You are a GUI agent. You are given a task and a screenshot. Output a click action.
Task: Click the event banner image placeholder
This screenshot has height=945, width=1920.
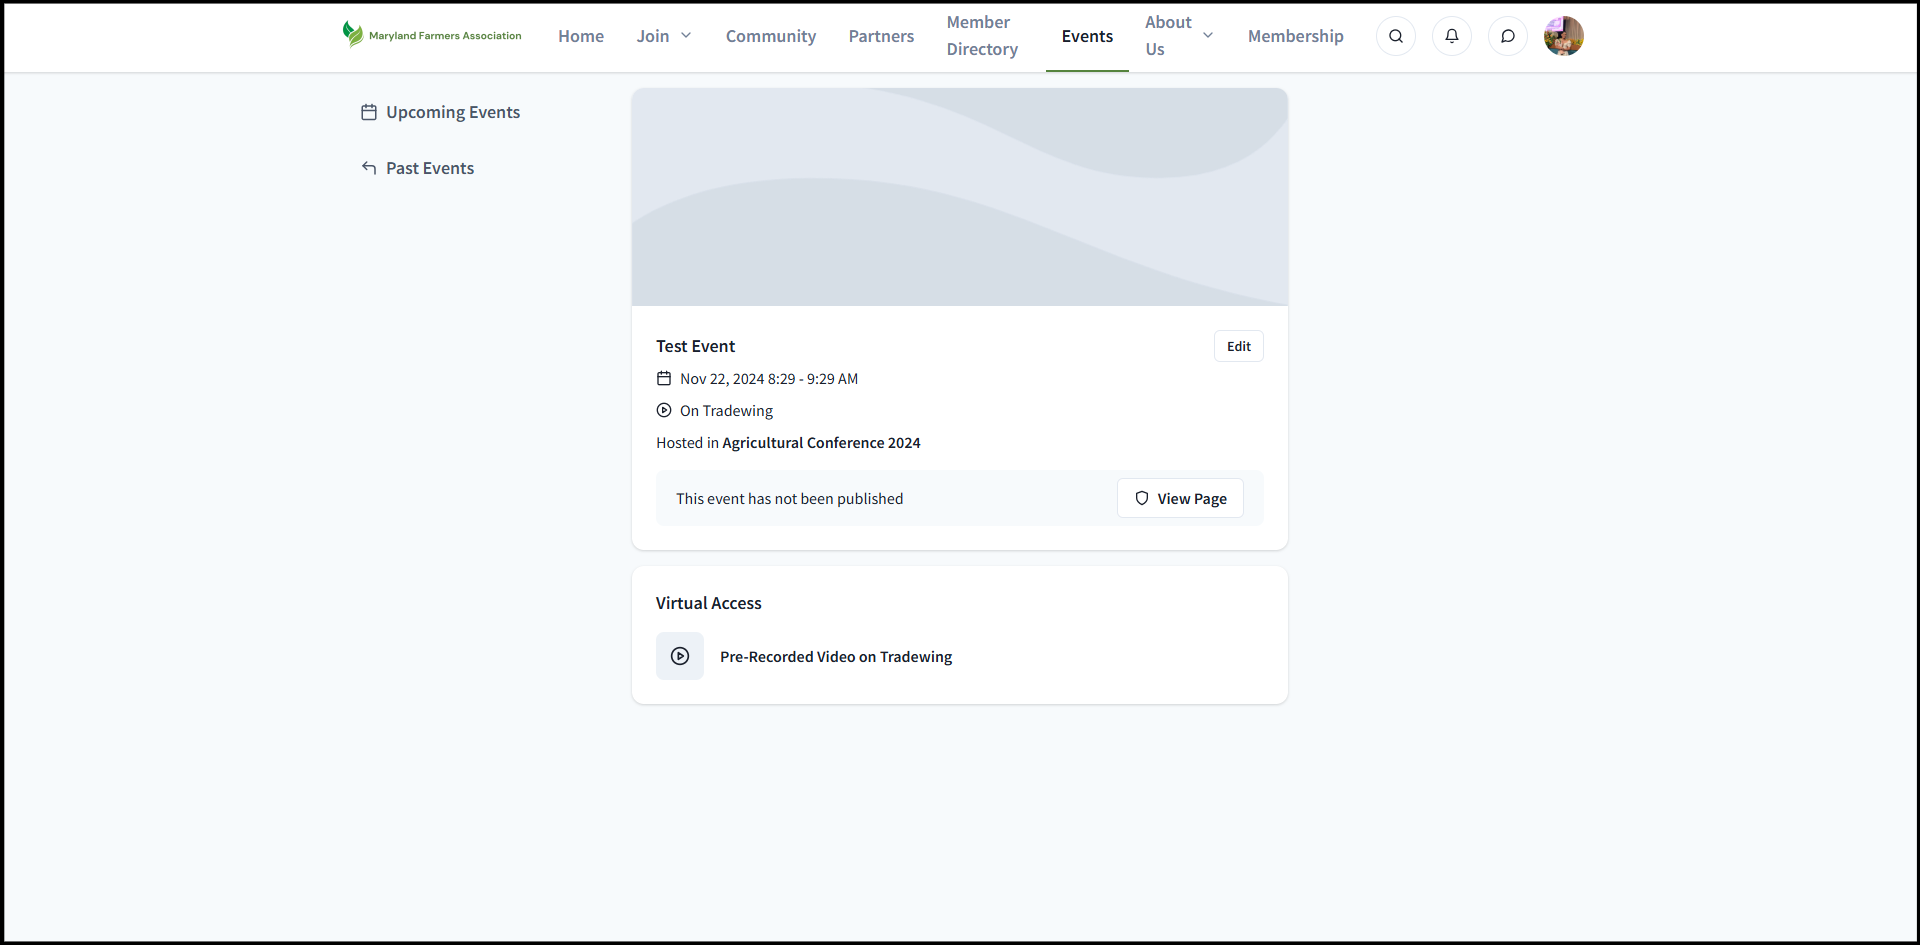point(960,197)
